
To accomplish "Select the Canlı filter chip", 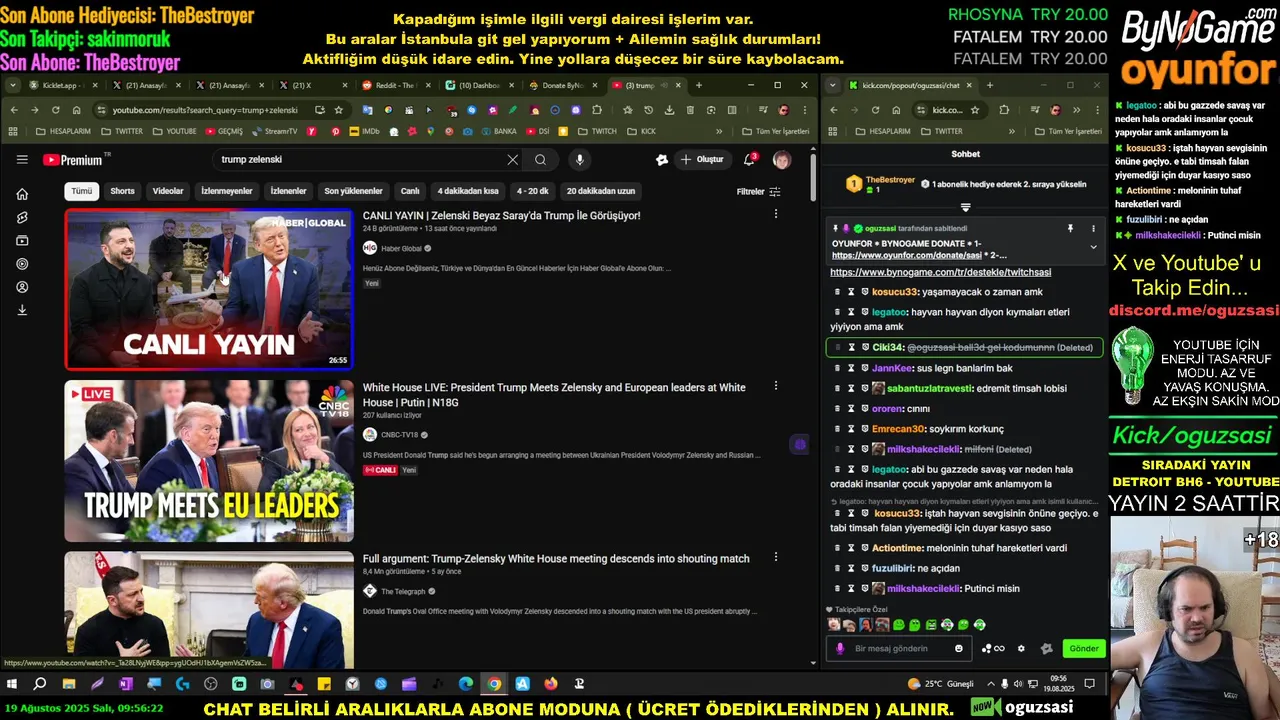I will click(x=410, y=191).
